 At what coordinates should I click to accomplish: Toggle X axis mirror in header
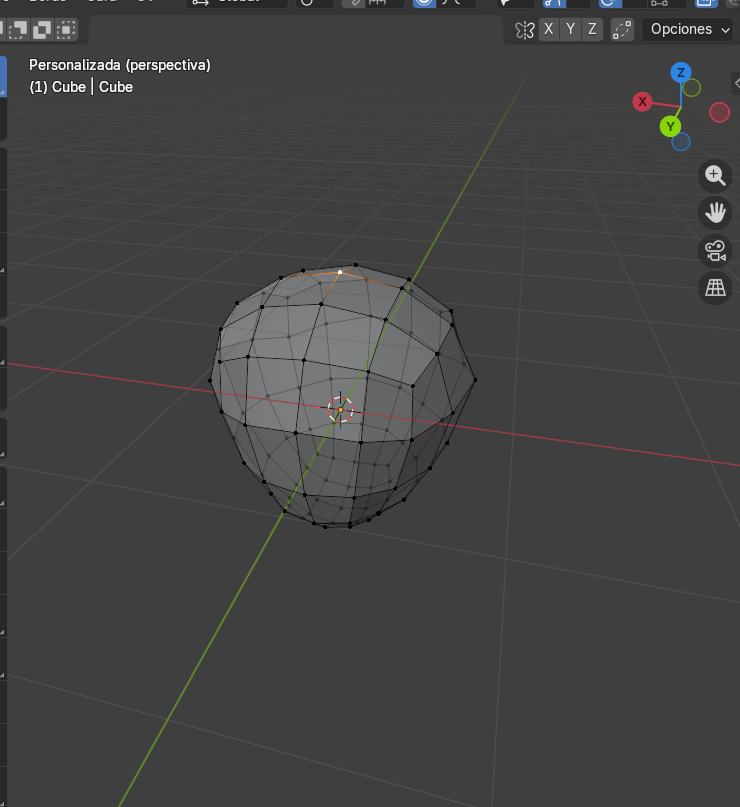[548, 29]
